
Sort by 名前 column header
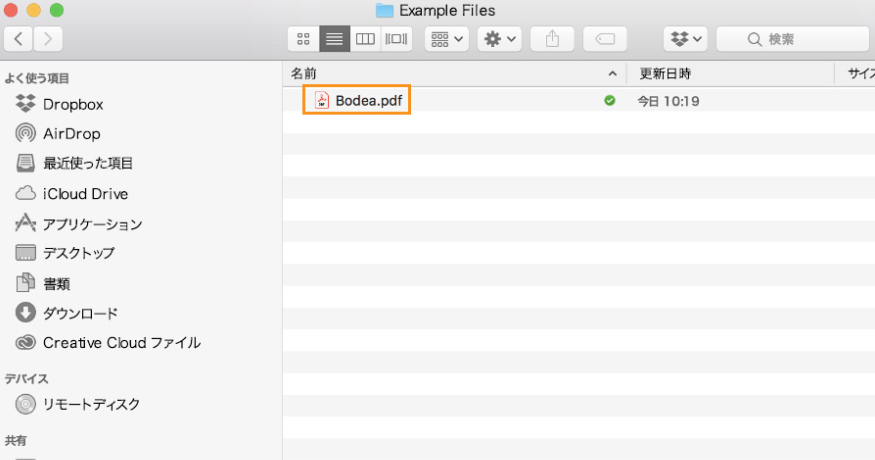click(304, 74)
